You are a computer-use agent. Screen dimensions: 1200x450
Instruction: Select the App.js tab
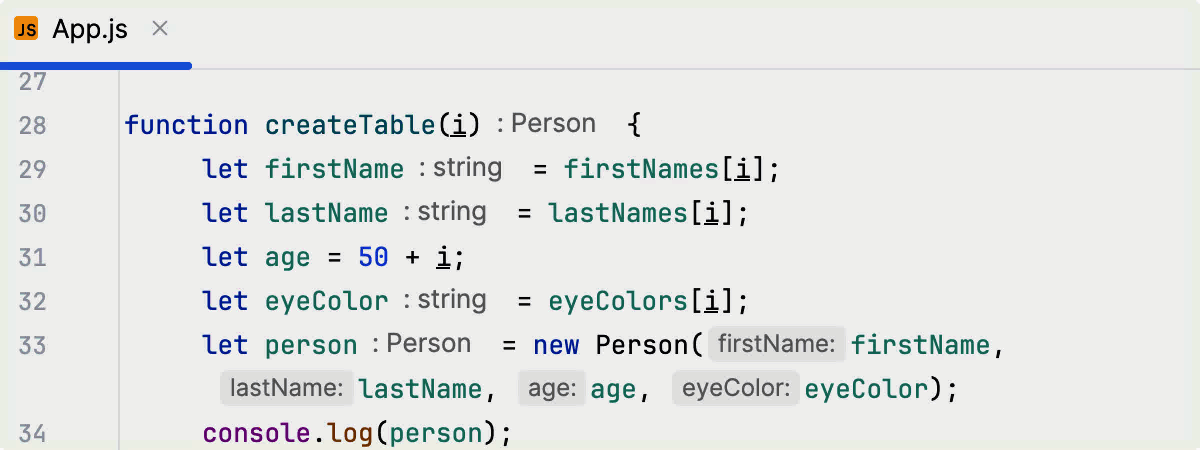click(x=89, y=30)
